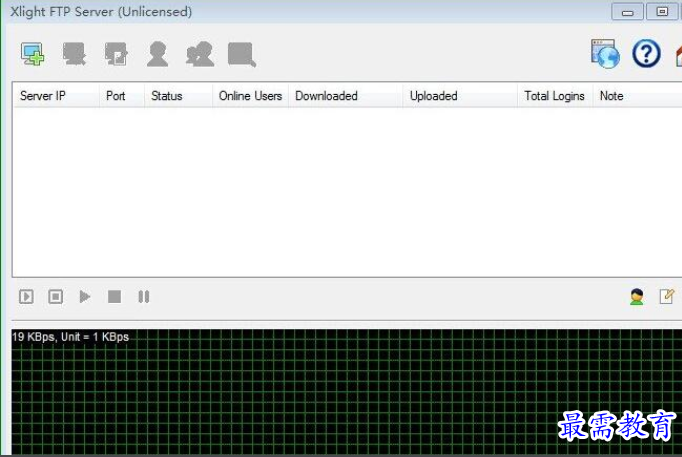Image resolution: width=682 pixels, height=457 pixels.
Task: Sort by the Online Users column header
Action: coord(251,96)
